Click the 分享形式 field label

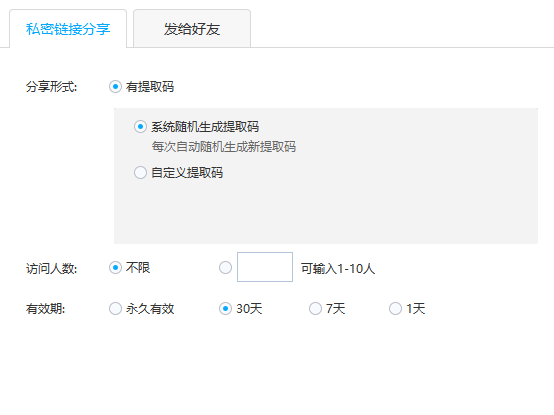tap(52, 87)
